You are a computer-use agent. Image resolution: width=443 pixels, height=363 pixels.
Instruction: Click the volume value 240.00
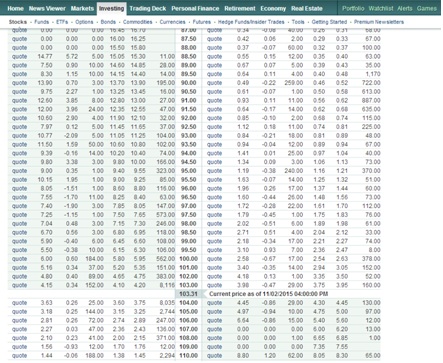point(294,171)
